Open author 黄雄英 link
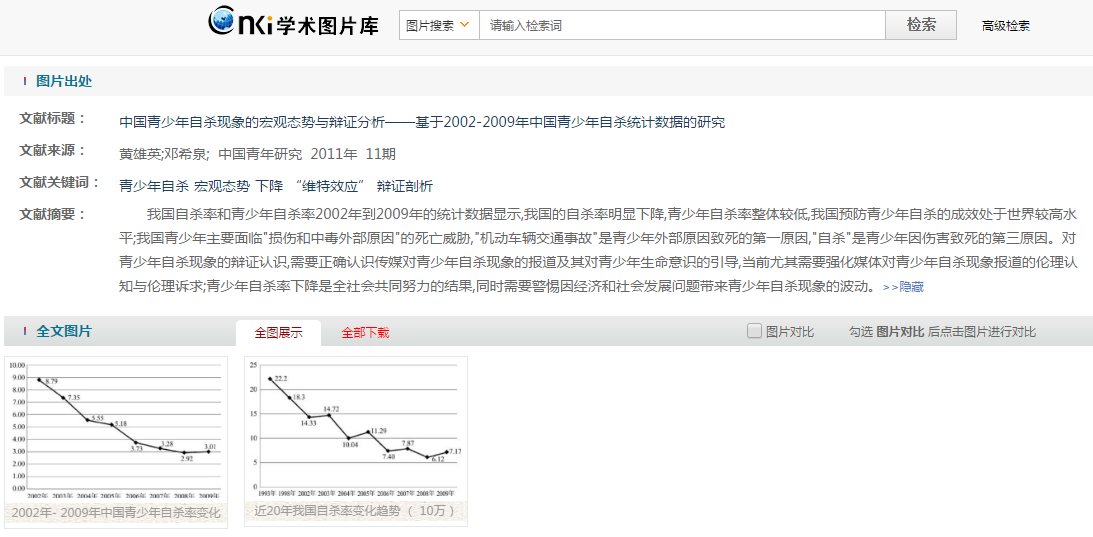1093x537 pixels. pyautogui.click(x=139, y=154)
